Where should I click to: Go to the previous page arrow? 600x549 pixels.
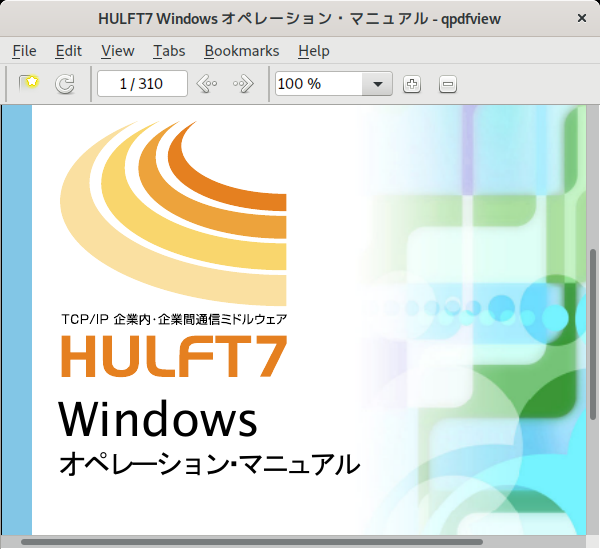click(207, 84)
